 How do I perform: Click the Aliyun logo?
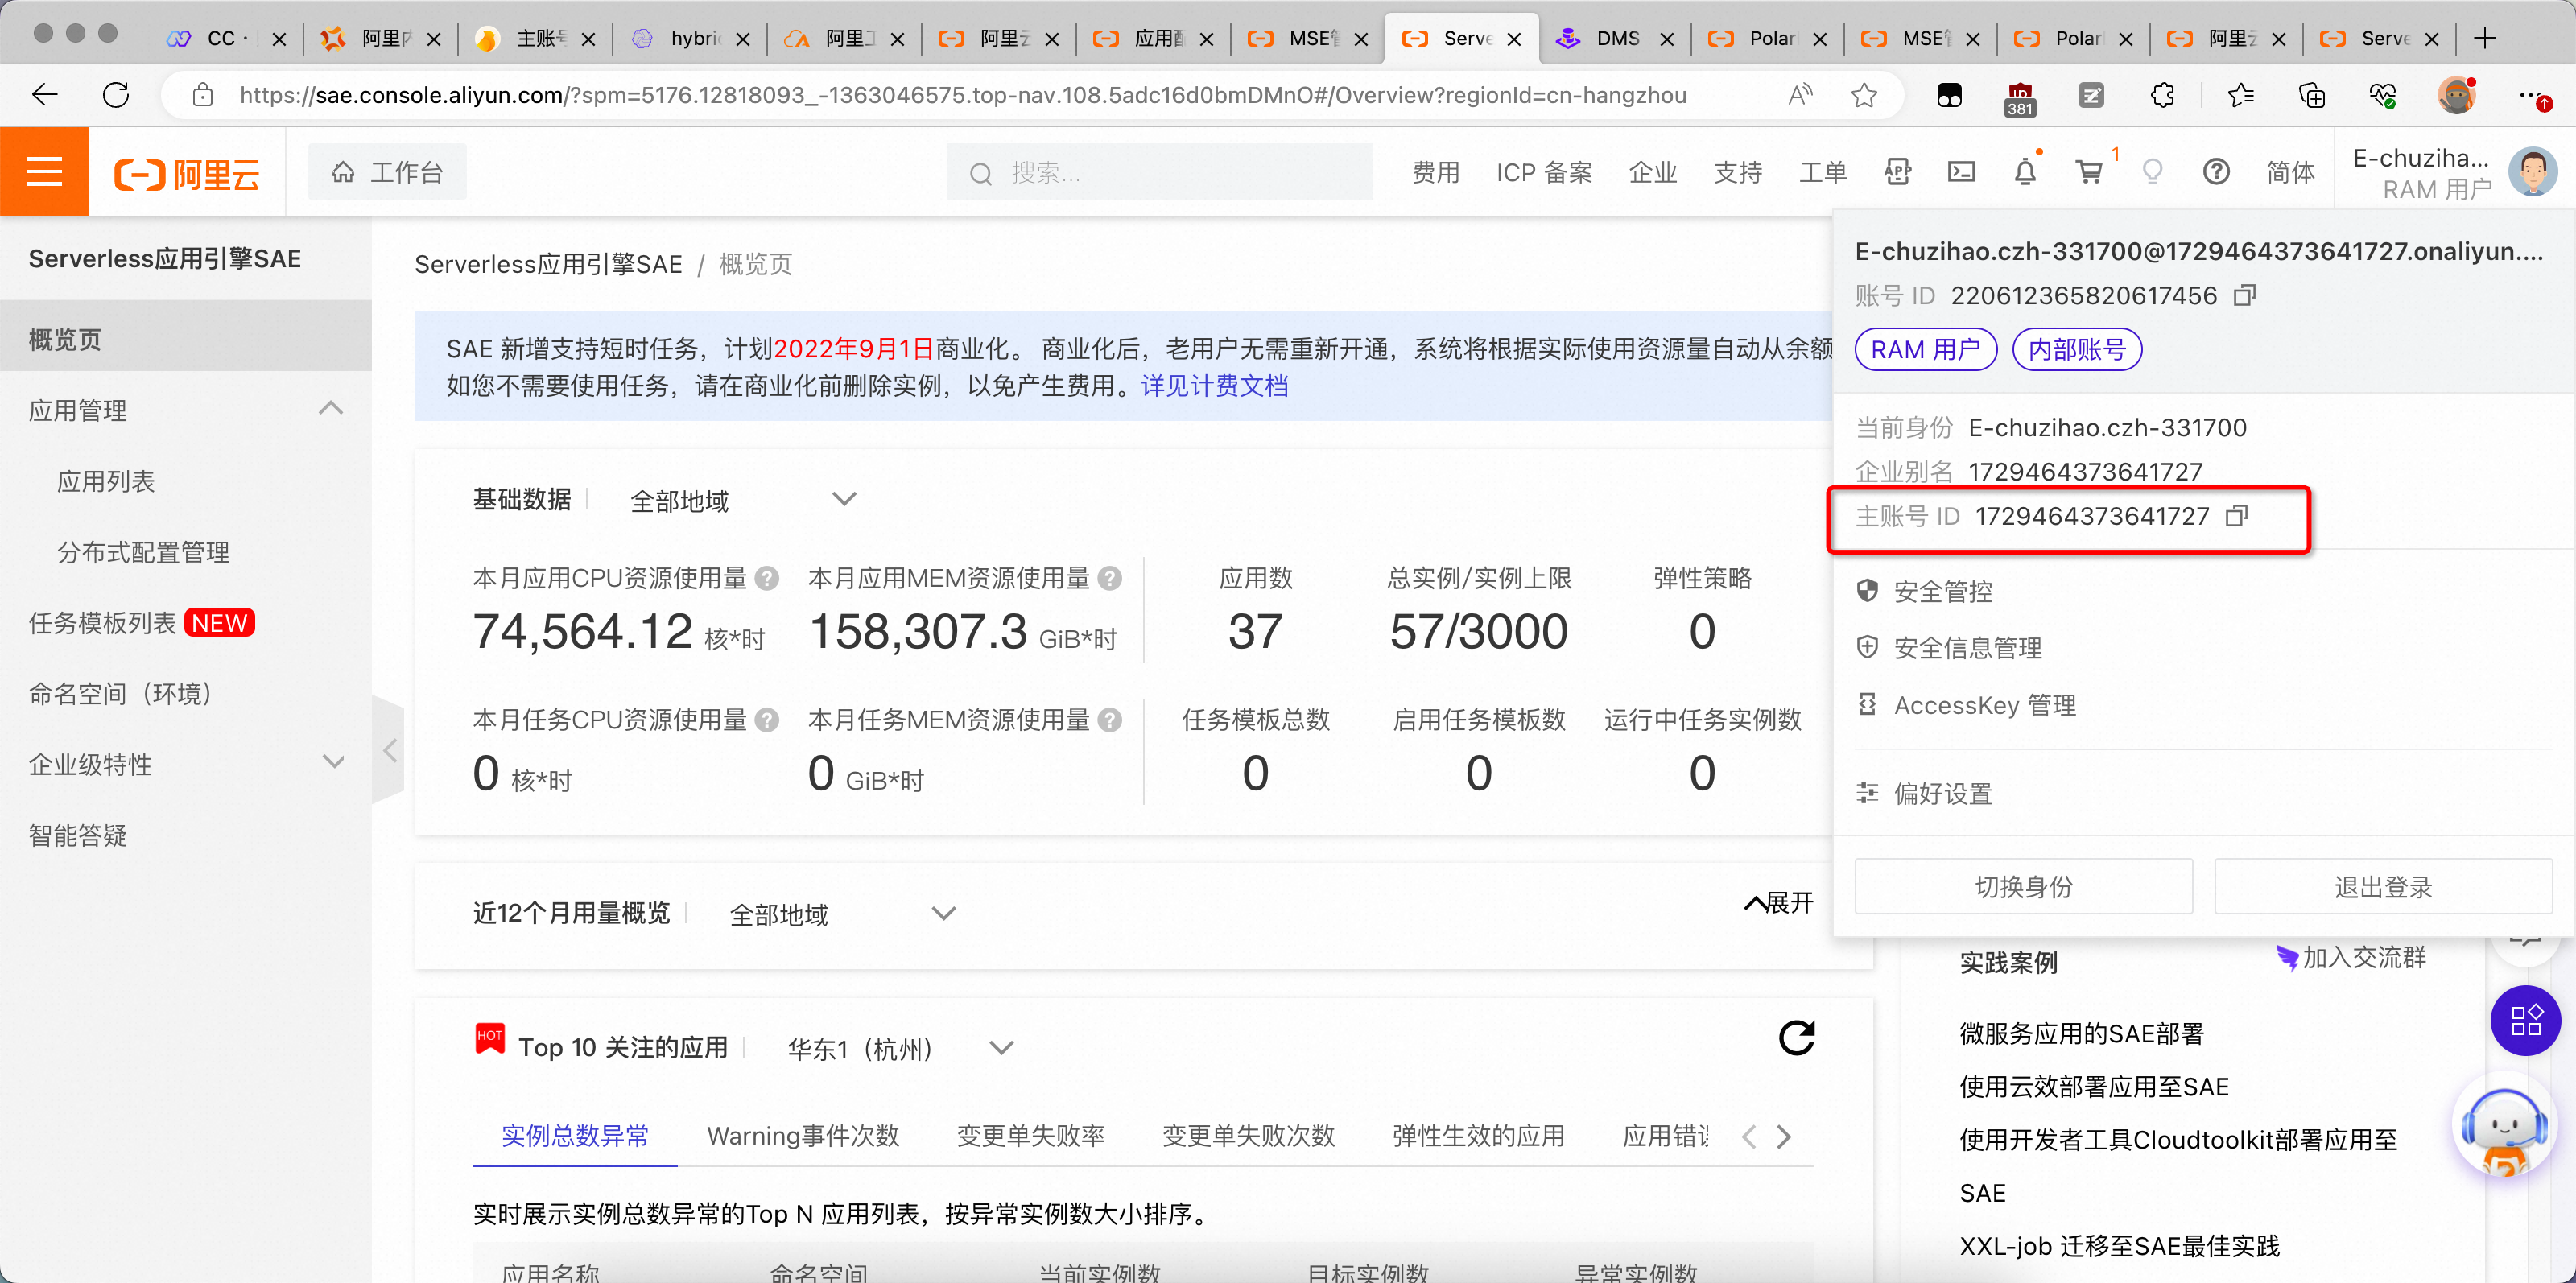187,174
